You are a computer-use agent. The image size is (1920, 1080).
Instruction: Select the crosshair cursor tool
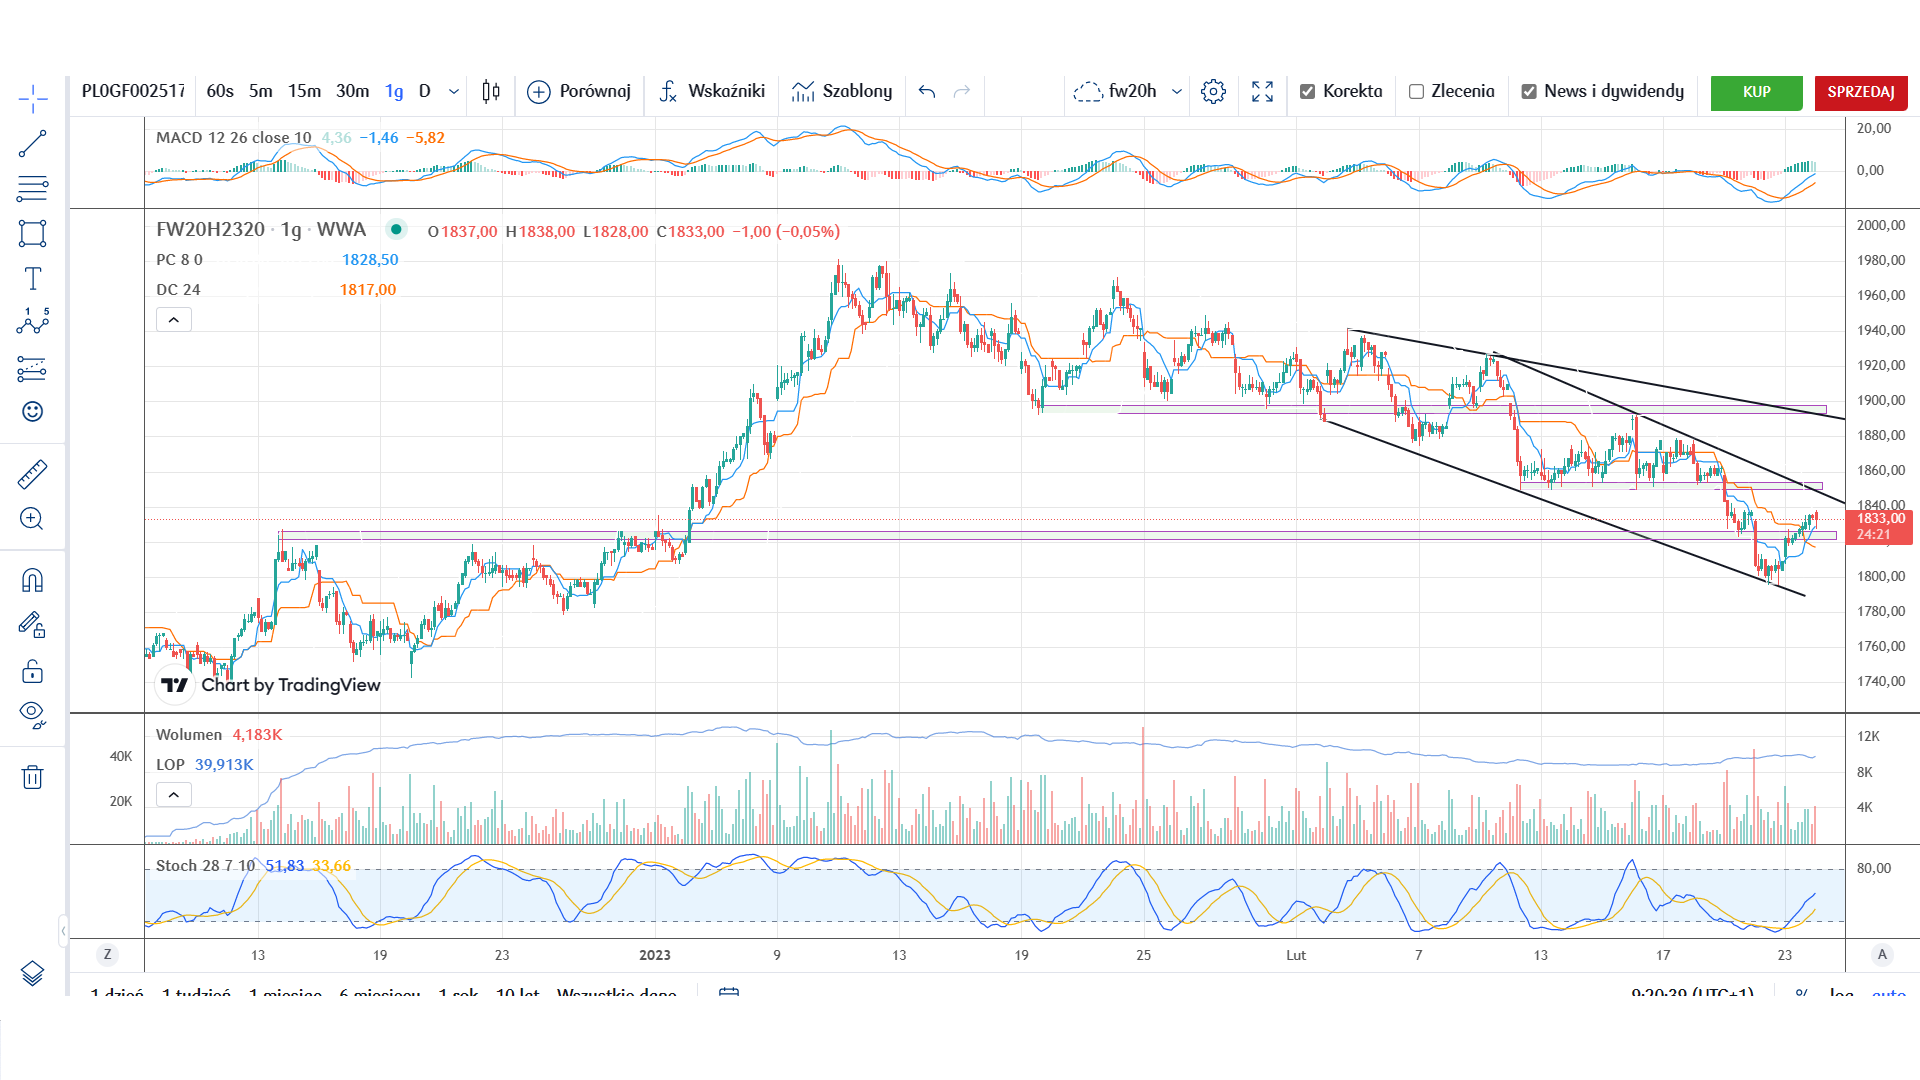[32, 99]
